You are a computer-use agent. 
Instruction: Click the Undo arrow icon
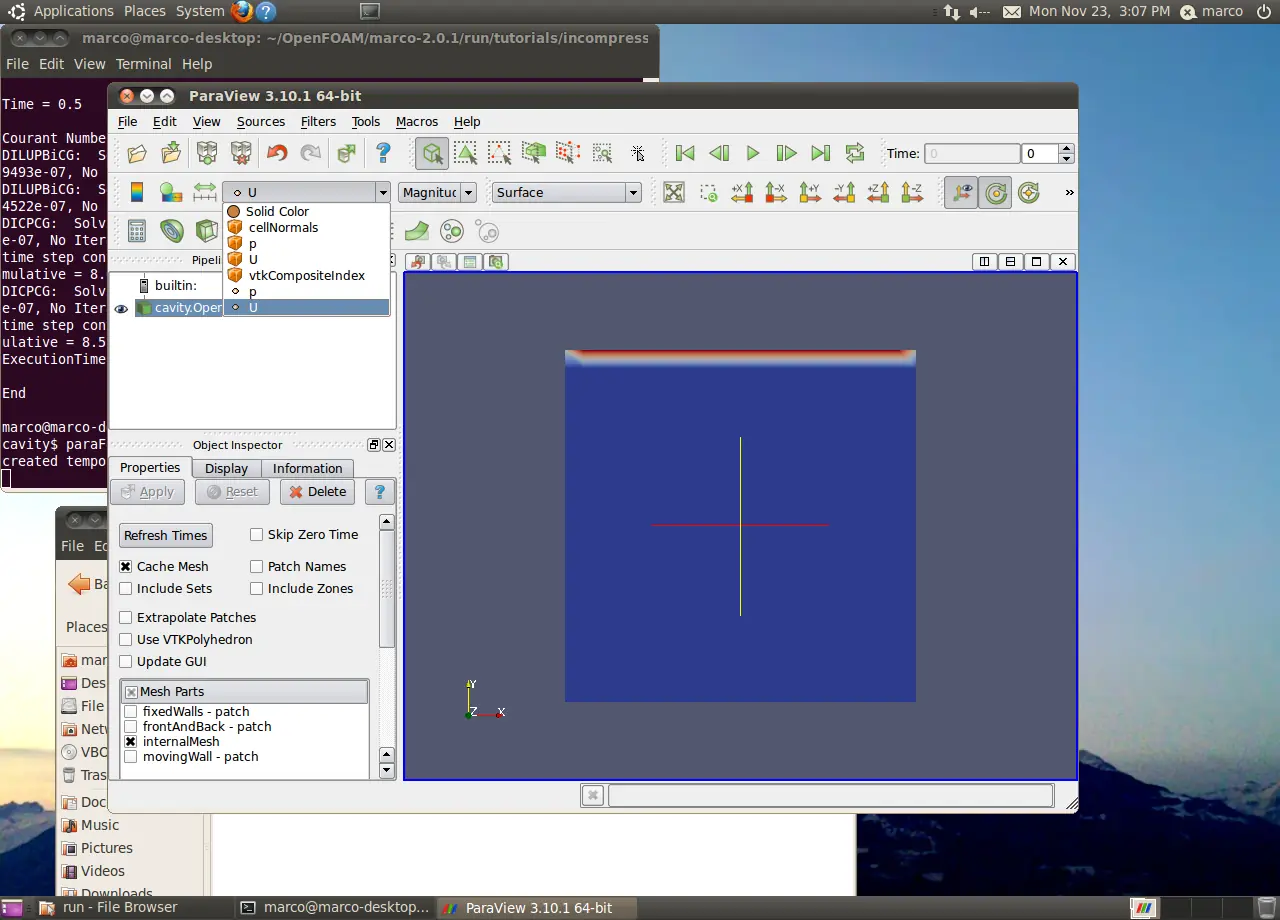[x=277, y=153]
